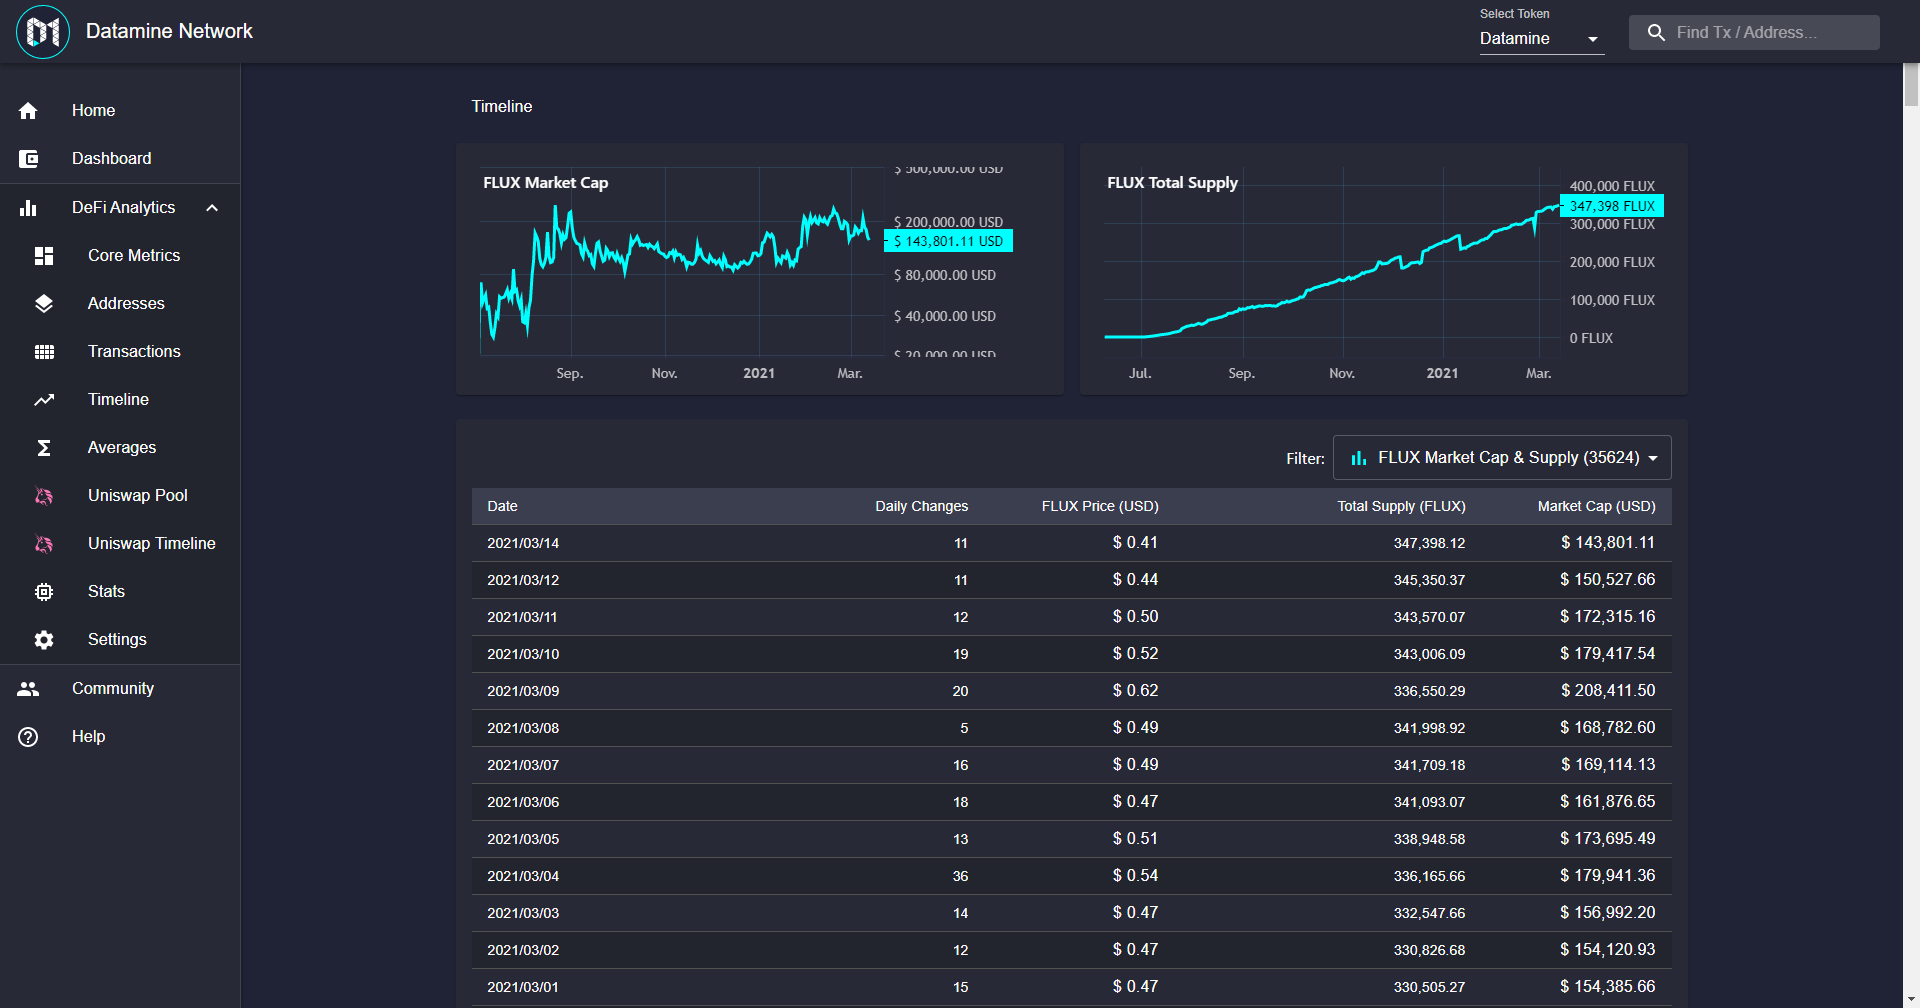Click the 2021/03/08 date cell
1920x1008 pixels.
[523, 729]
